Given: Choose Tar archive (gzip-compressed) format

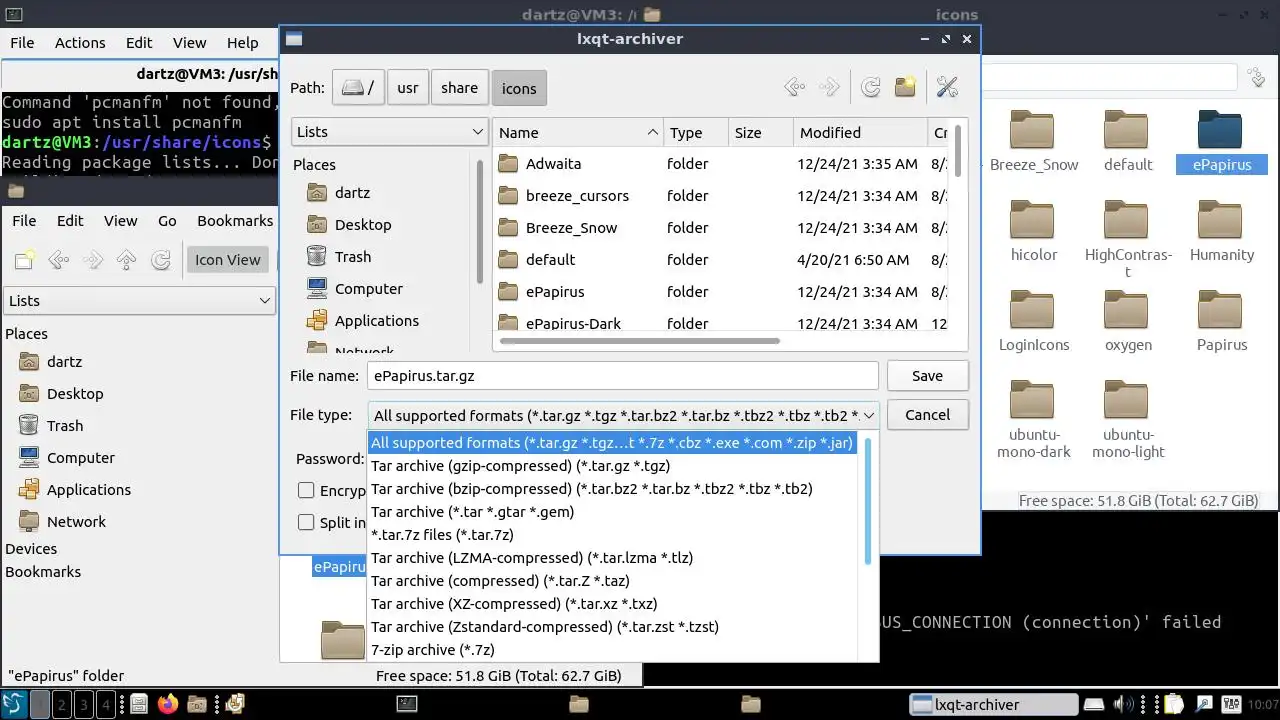Looking at the screenshot, I should tap(612, 466).
